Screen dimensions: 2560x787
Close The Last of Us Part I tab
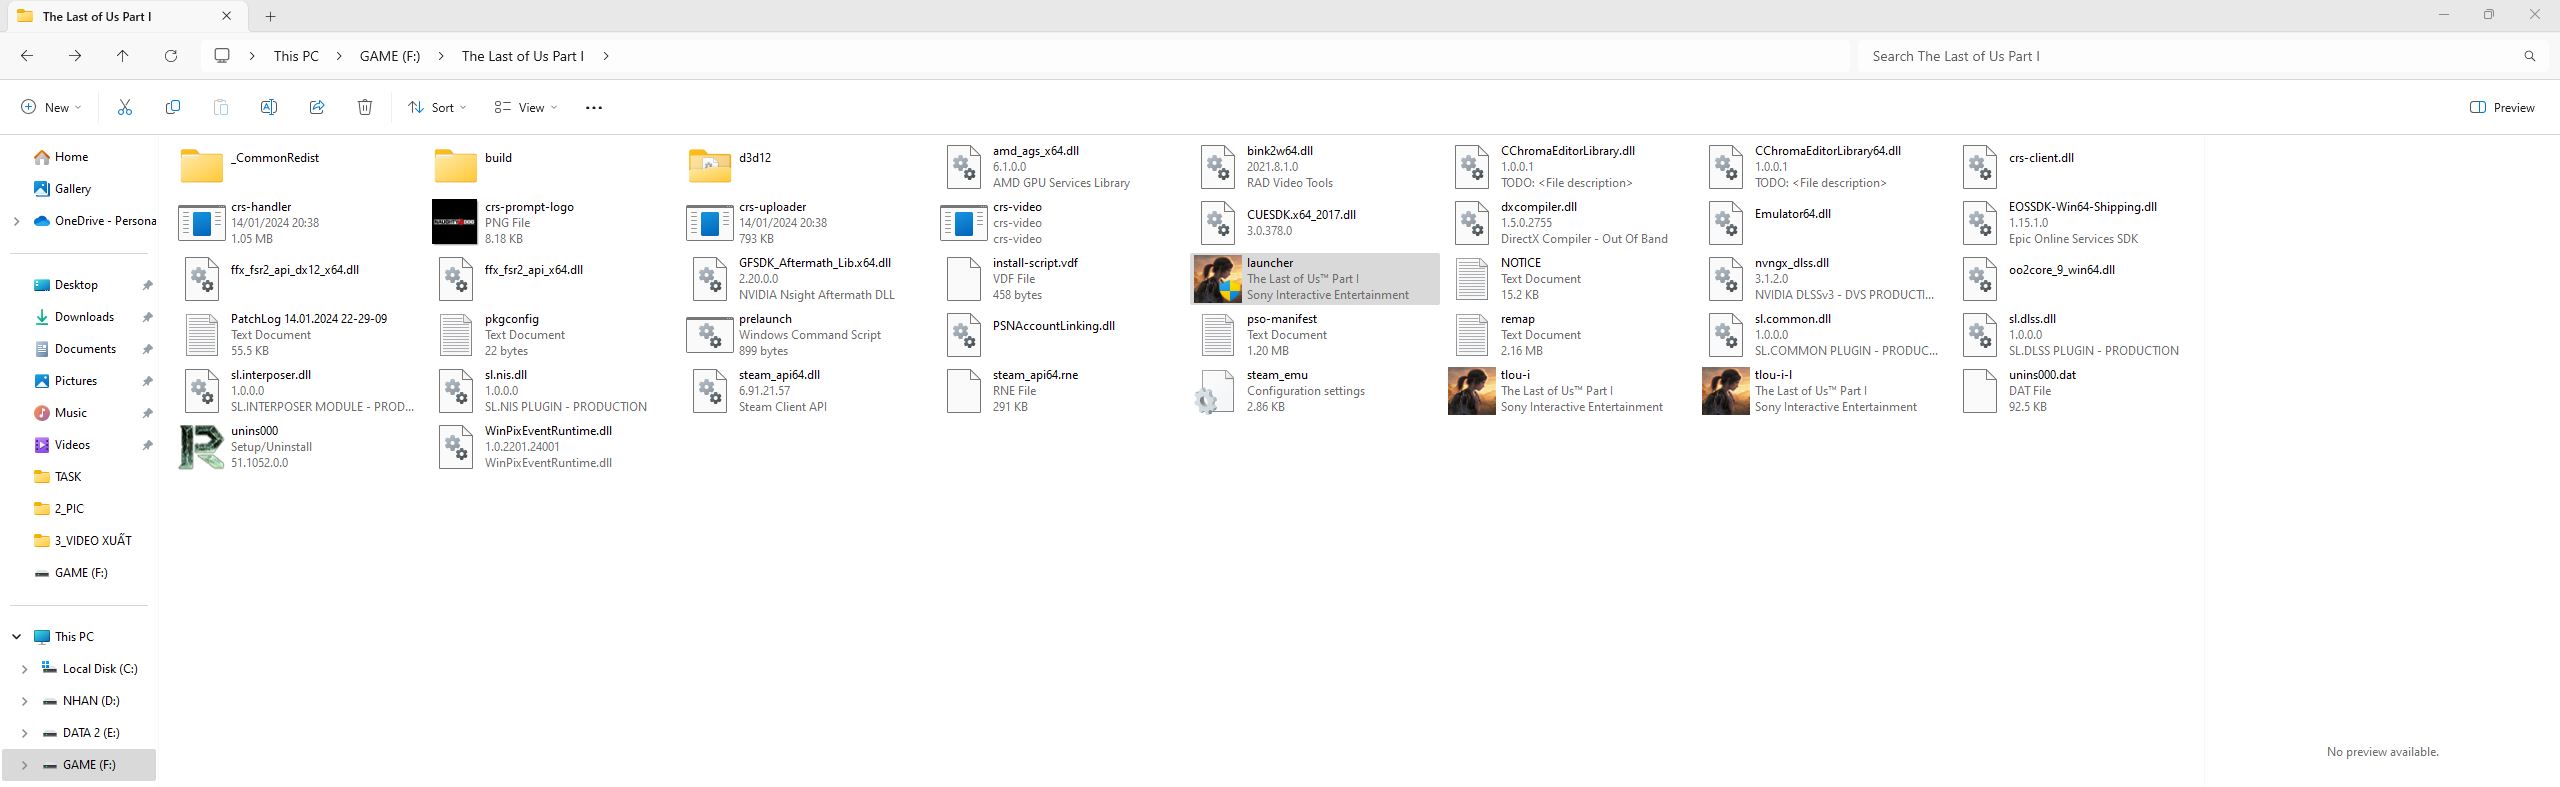tap(226, 16)
